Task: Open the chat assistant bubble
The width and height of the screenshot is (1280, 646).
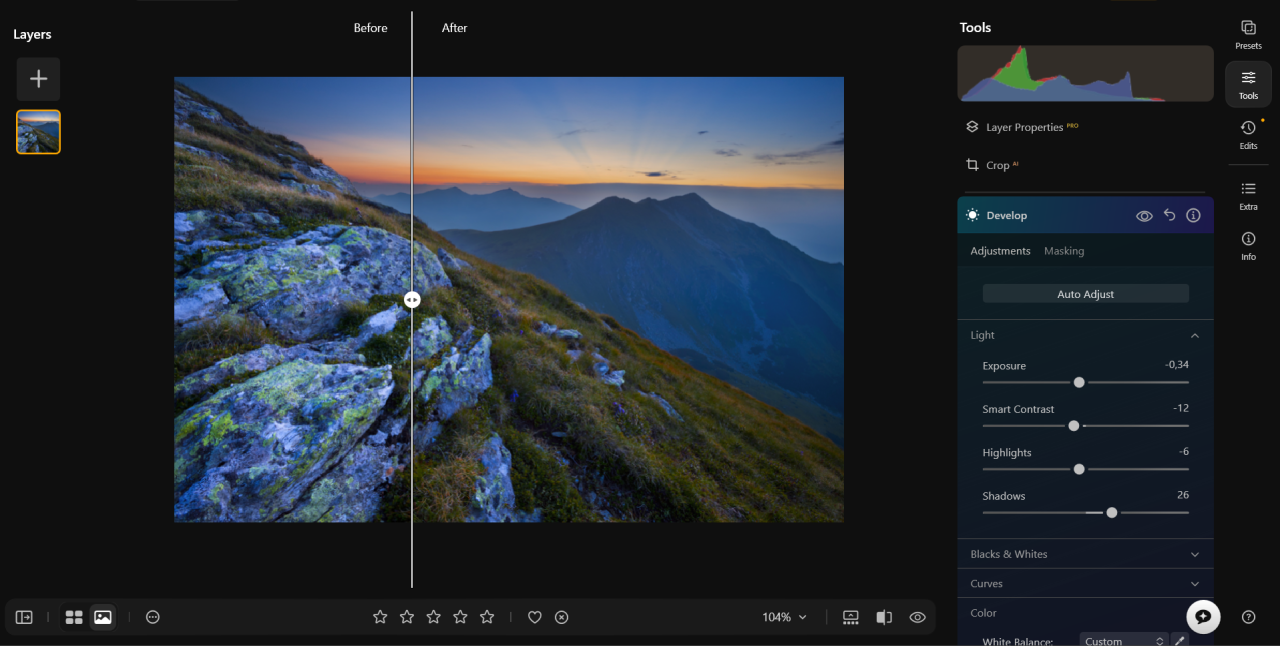Action: click(1203, 617)
